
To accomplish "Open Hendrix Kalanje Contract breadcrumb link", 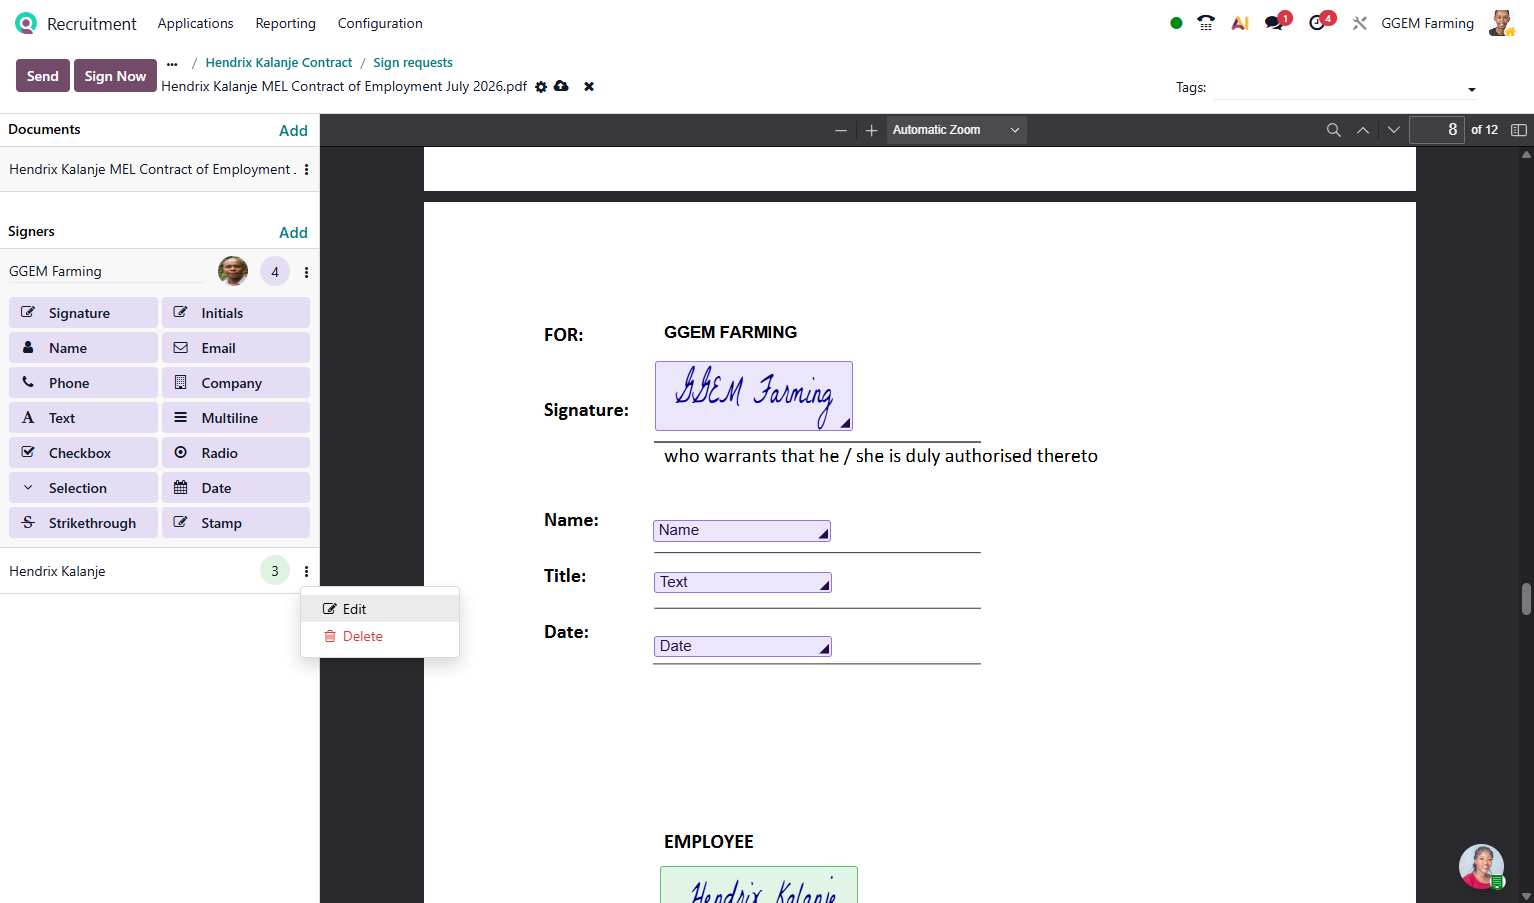I will (x=279, y=62).
